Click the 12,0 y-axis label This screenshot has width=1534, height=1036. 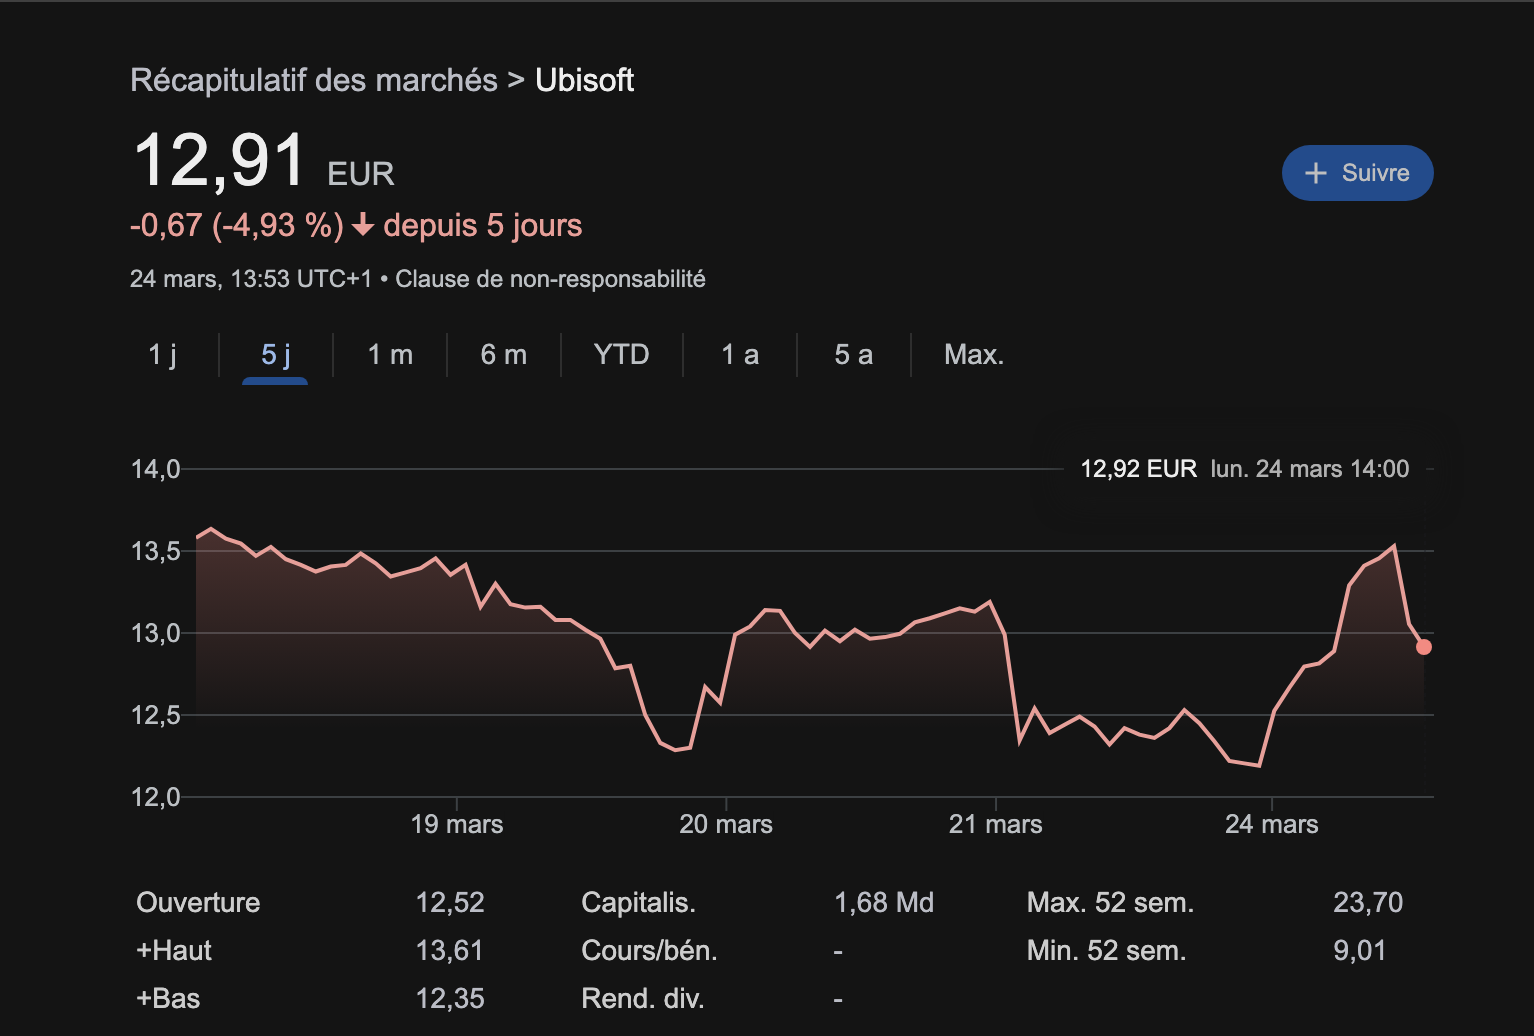(155, 797)
